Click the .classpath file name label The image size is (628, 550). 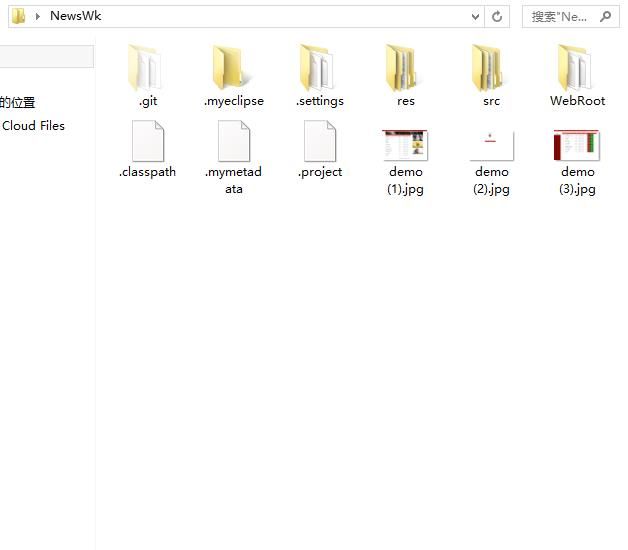[147, 172]
